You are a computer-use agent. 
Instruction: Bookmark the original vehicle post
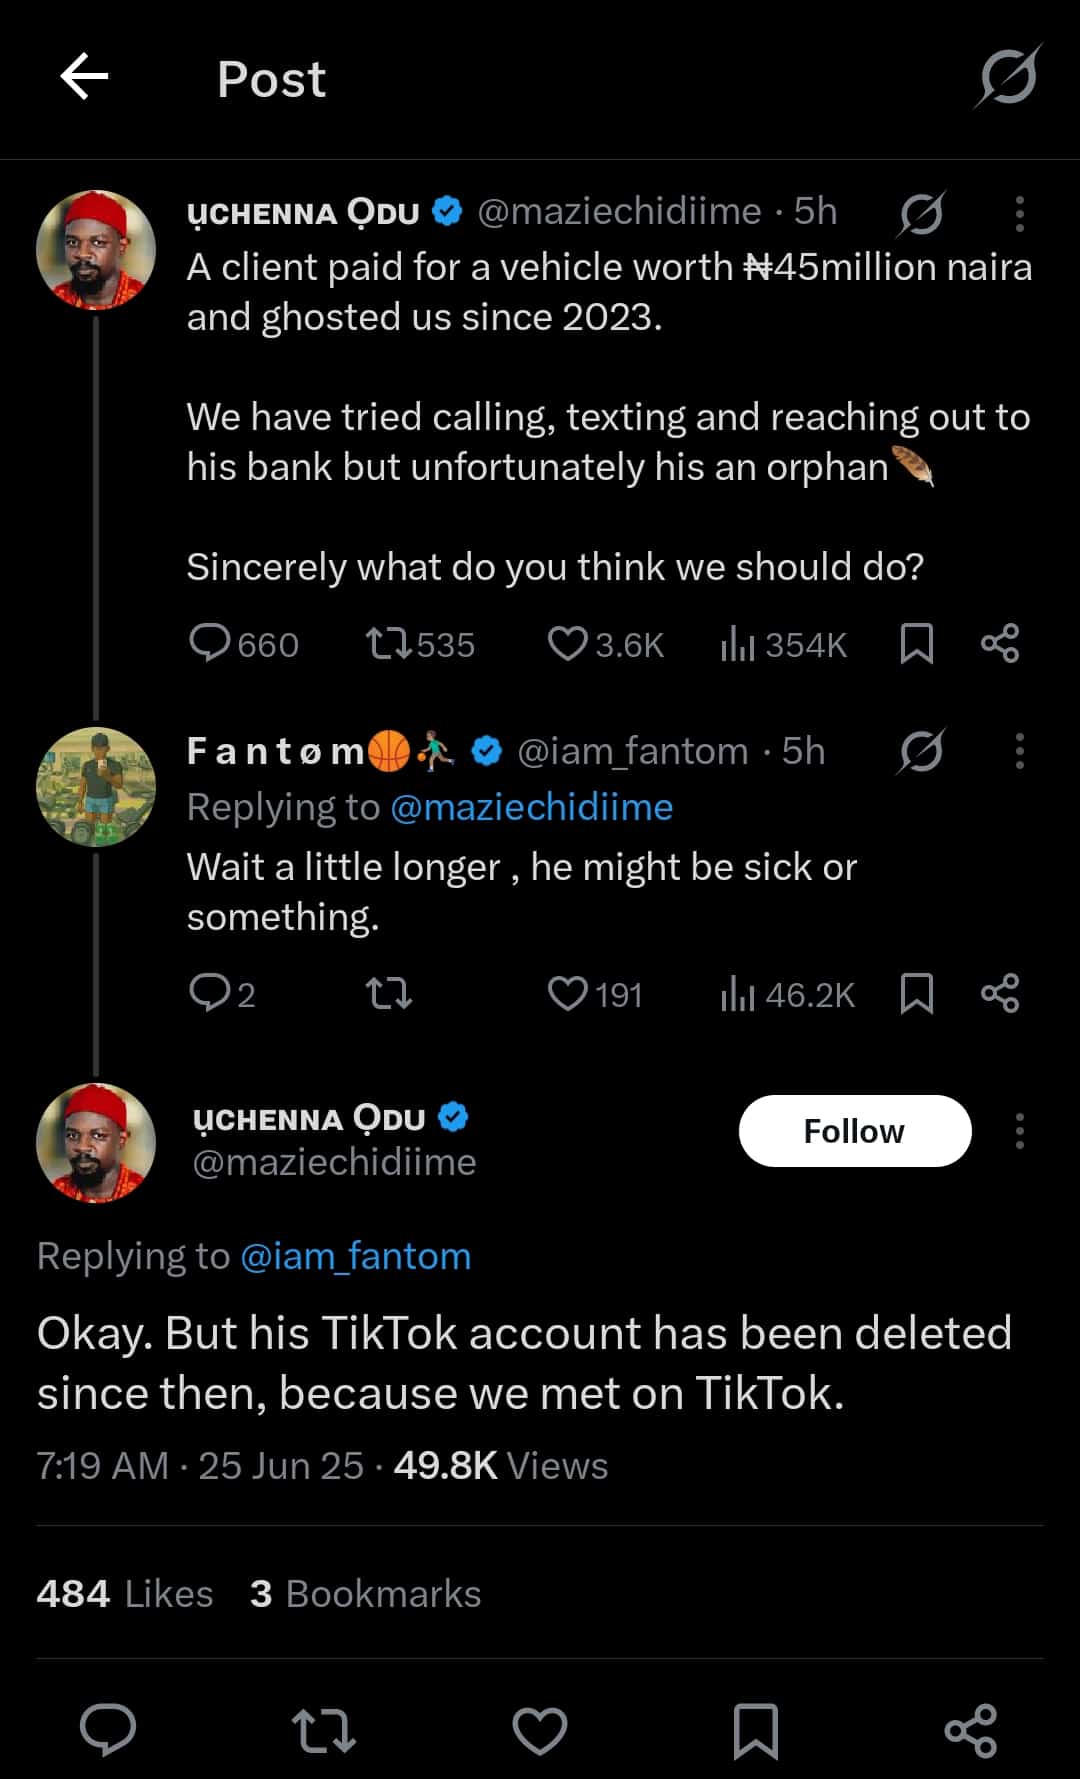pyautogui.click(x=916, y=643)
